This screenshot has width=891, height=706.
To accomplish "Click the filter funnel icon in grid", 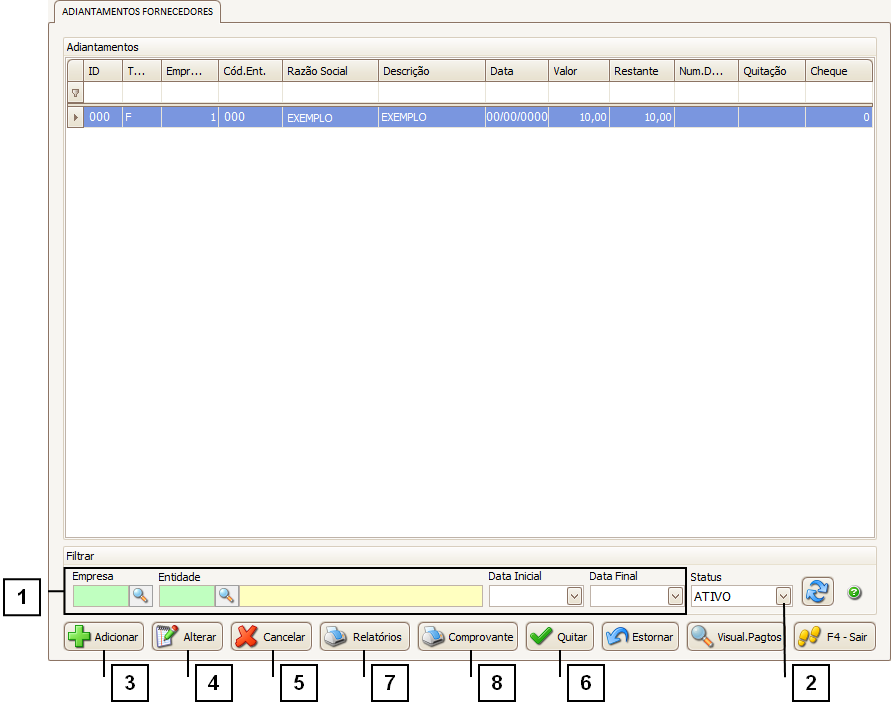I will (x=75, y=92).
